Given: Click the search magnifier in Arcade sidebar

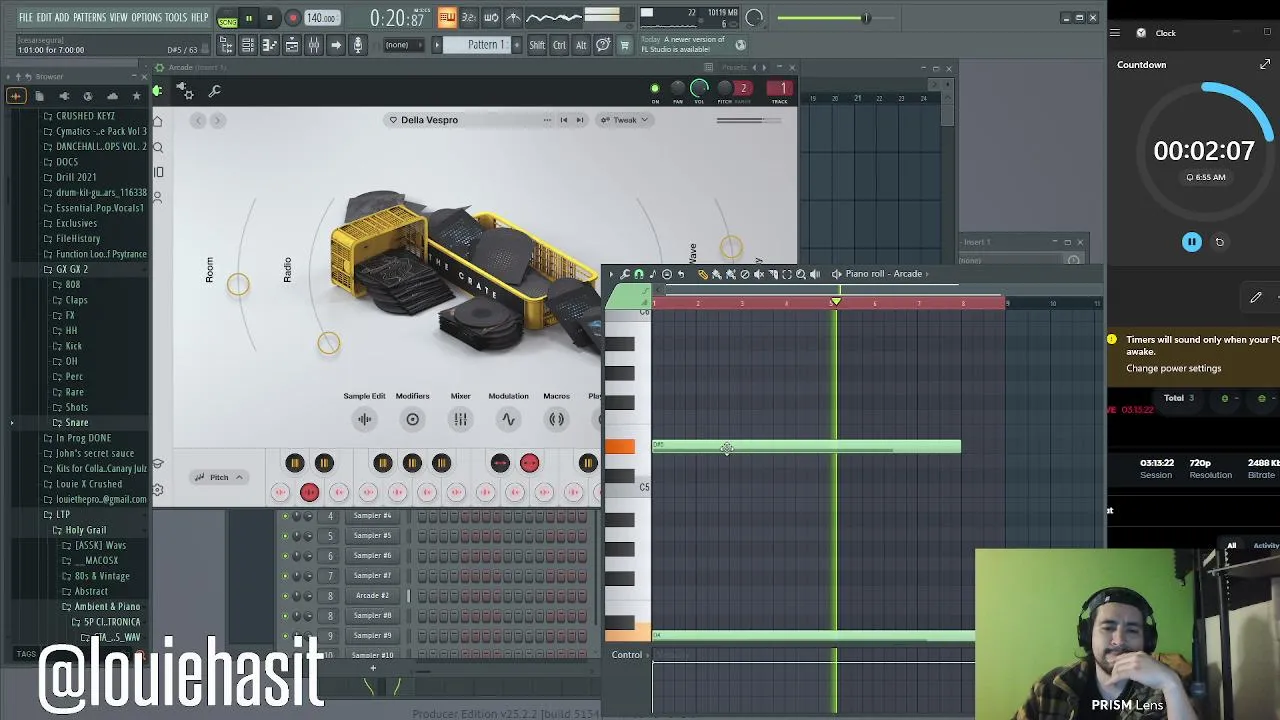Looking at the screenshot, I should click(x=158, y=147).
